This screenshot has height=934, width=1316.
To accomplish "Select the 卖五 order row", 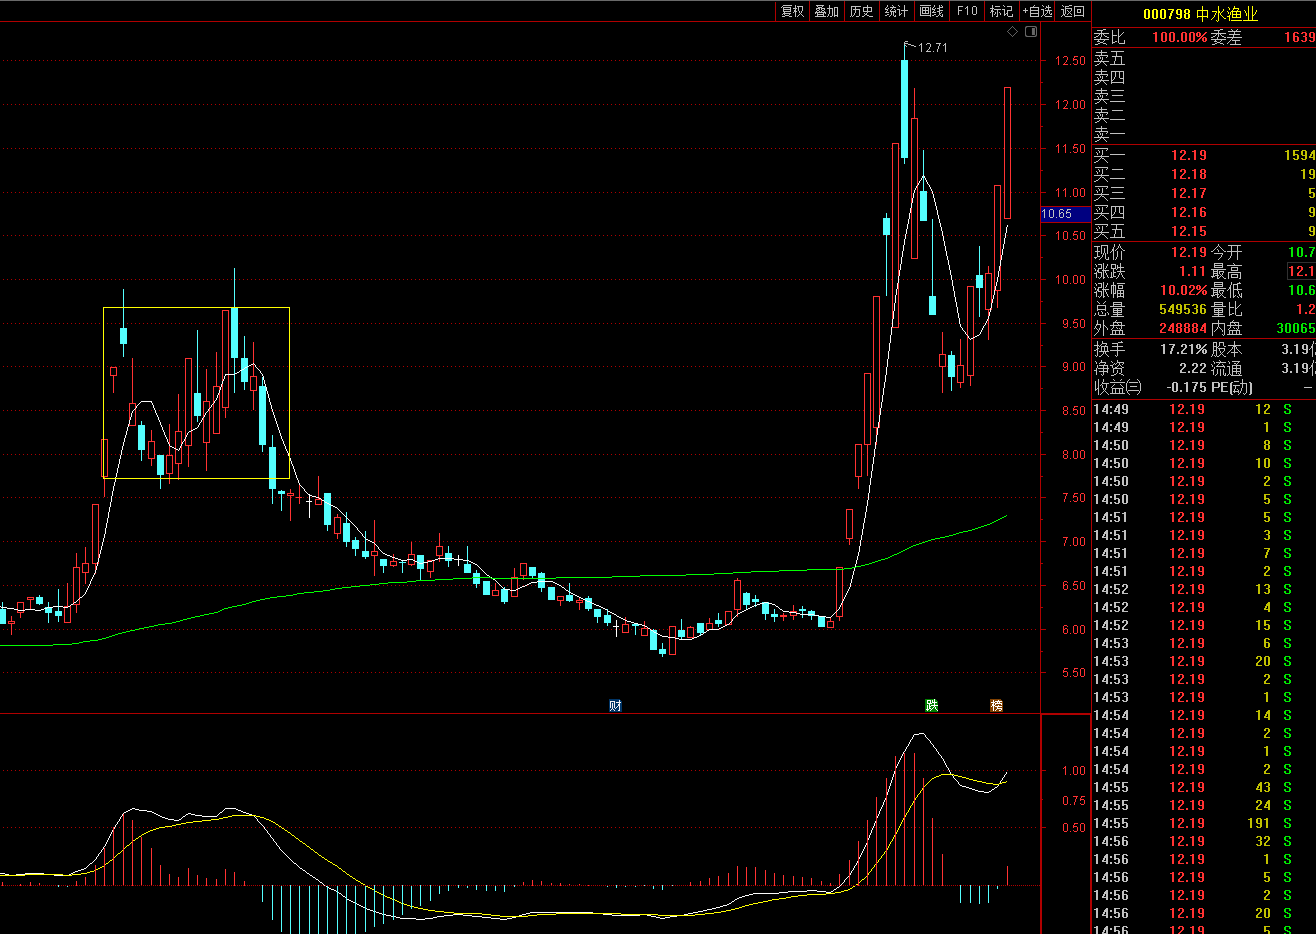I will [x=1204, y=59].
